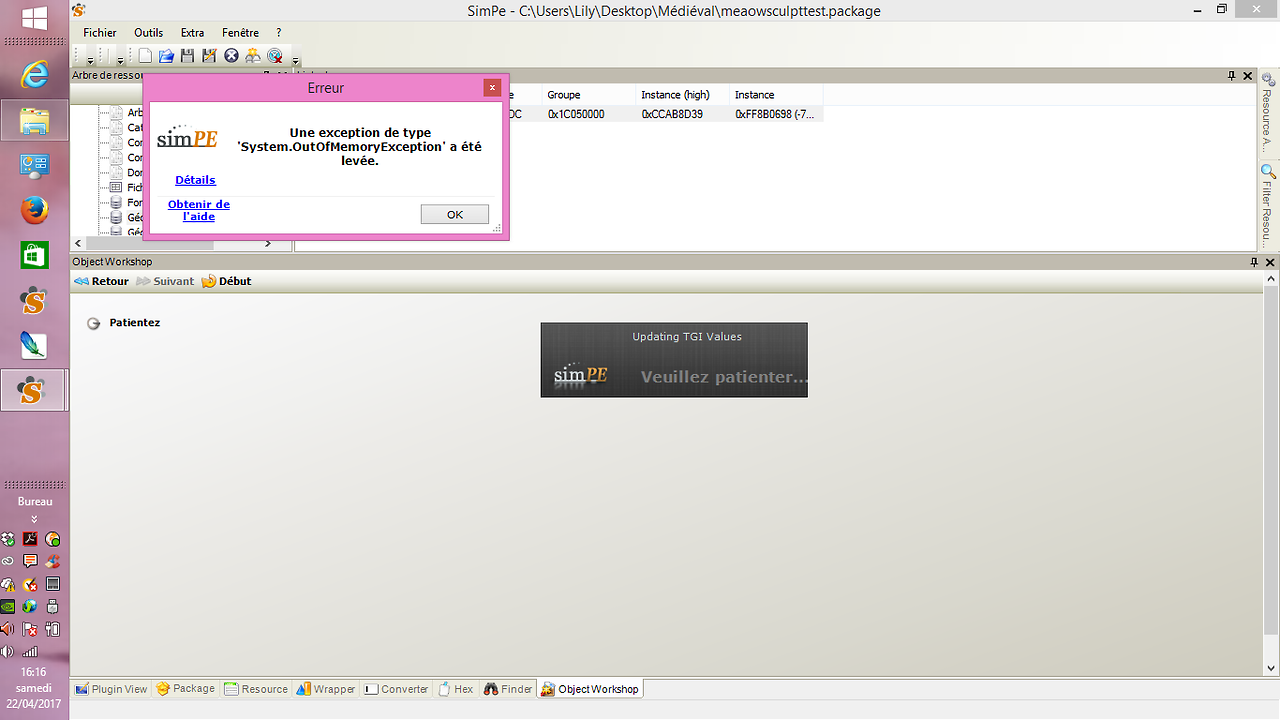Click the Retour back arrow button

101,281
